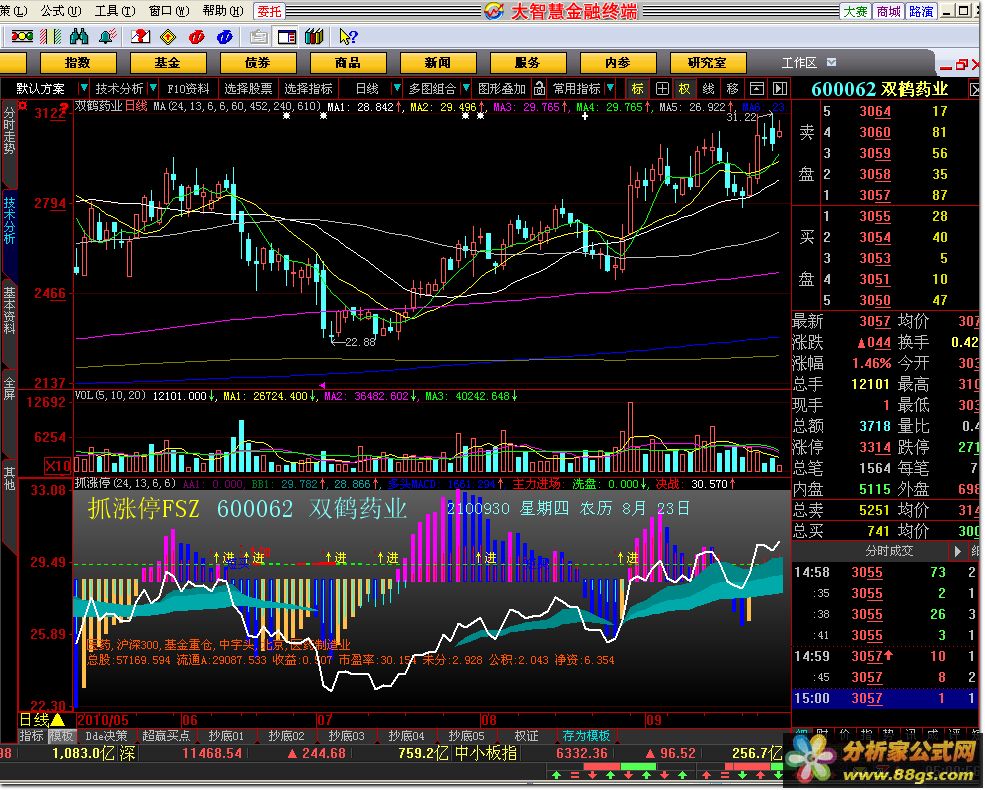The height and width of the screenshot is (790, 985).
Task: Click the grayed clipboard toolbar icon
Action: [258, 37]
